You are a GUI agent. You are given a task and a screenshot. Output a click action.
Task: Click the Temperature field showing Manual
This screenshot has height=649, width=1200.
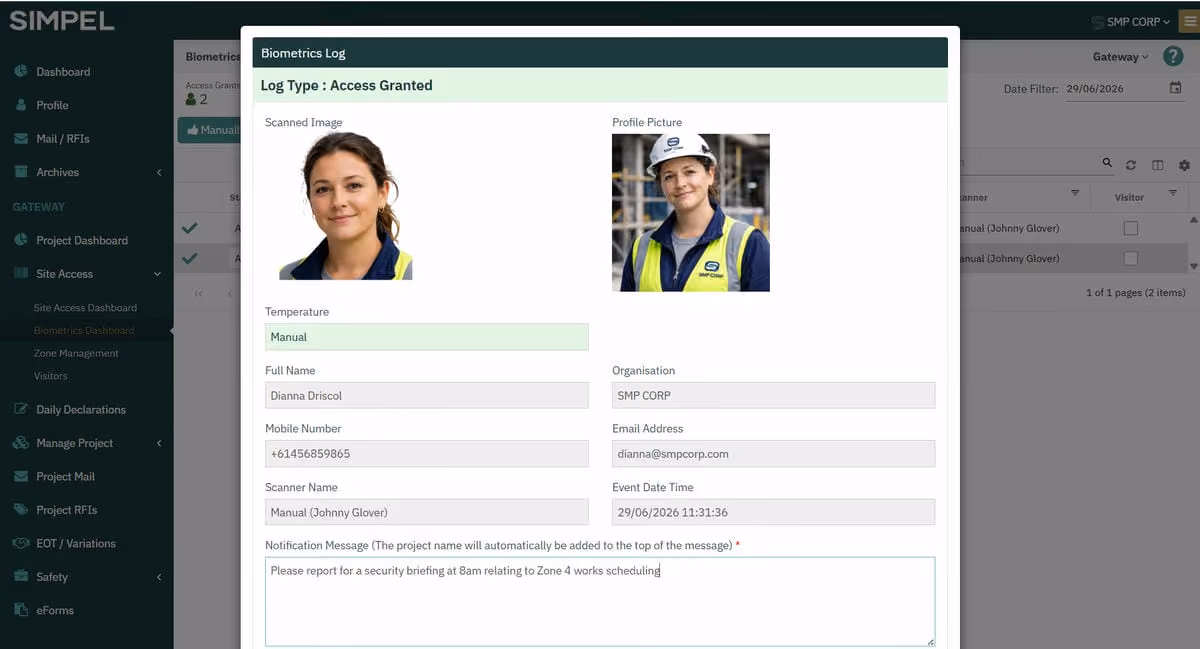click(x=427, y=337)
